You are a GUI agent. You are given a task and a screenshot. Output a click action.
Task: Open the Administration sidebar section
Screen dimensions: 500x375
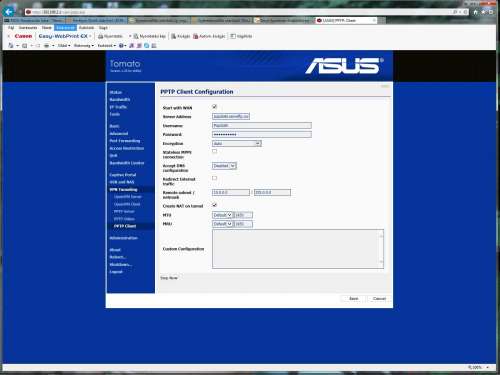[x=123, y=238]
